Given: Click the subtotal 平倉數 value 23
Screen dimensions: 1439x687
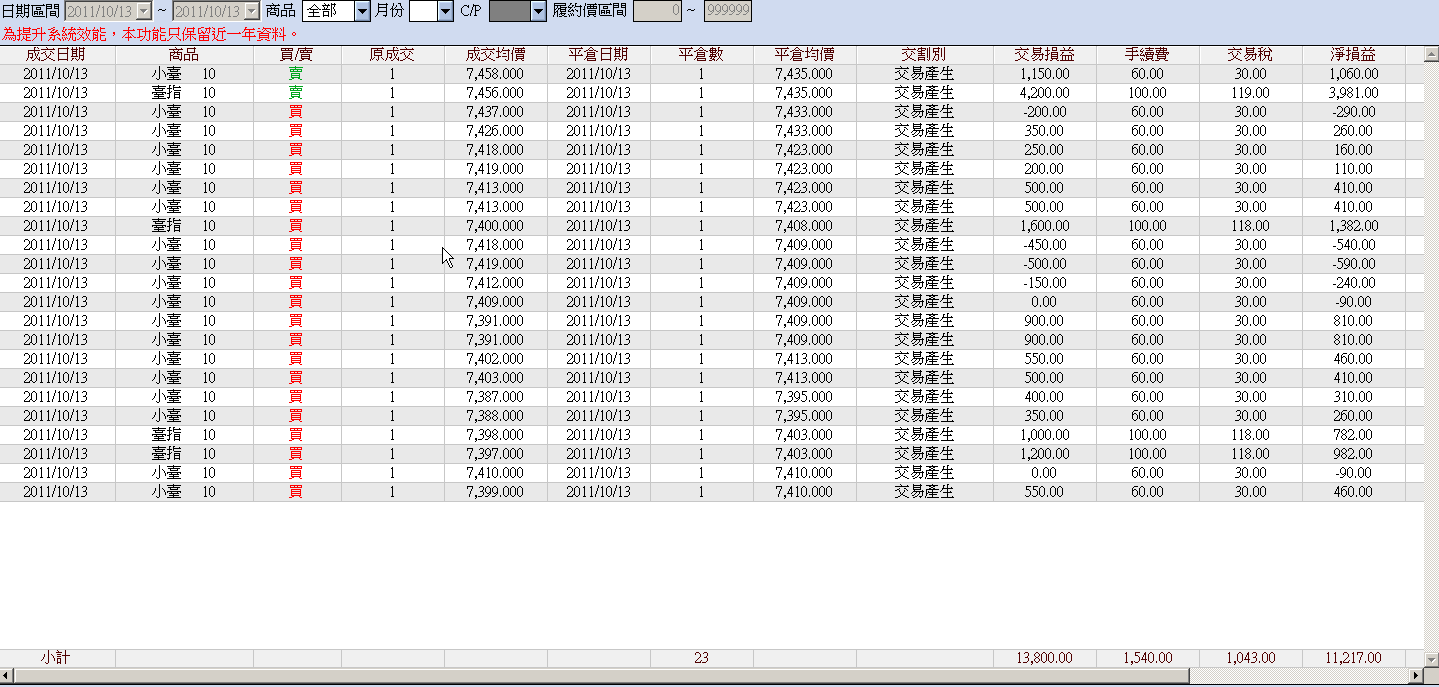Looking at the screenshot, I should click(x=701, y=658).
